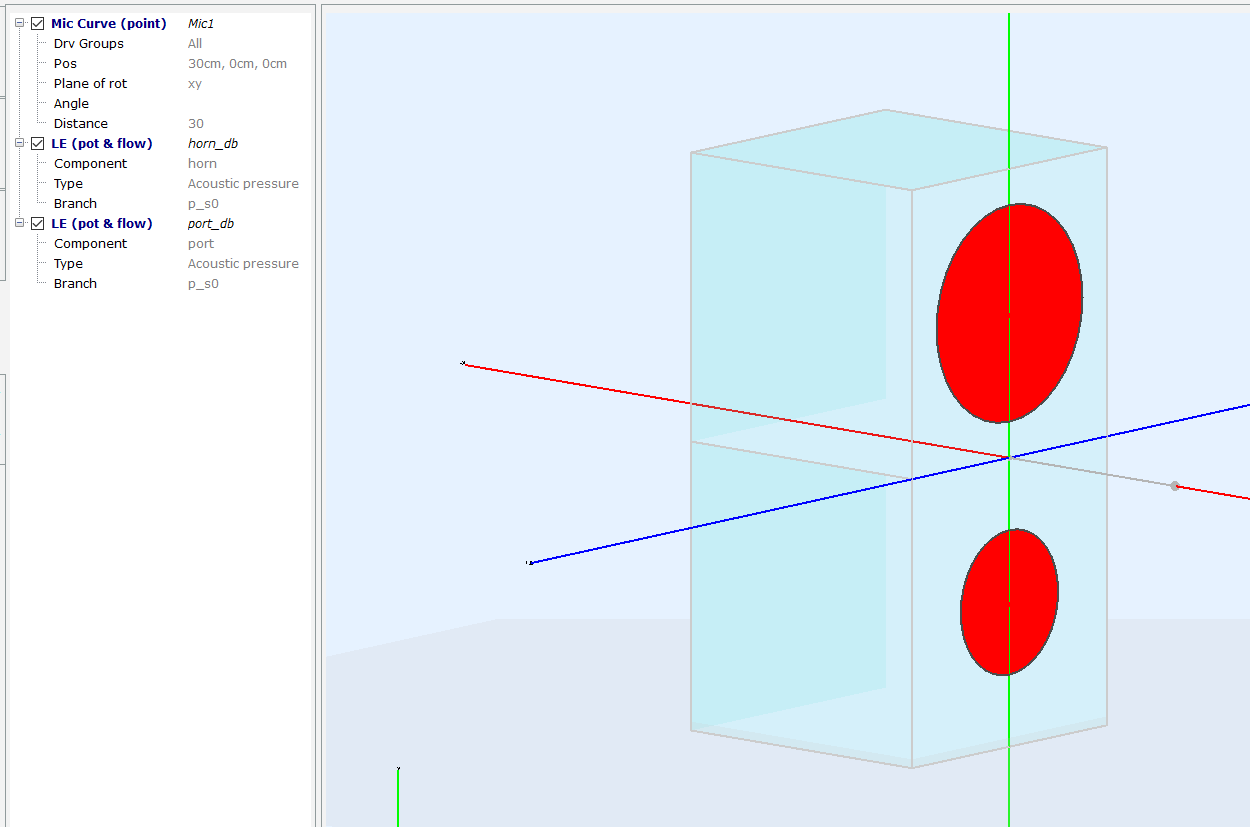Select Type row under horn_db

click(68, 183)
